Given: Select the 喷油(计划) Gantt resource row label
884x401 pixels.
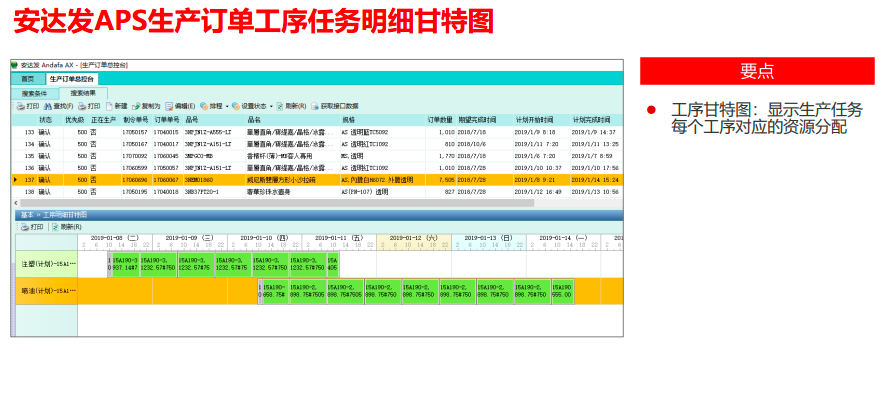Looking at the screenshot, I should point(46,292).
